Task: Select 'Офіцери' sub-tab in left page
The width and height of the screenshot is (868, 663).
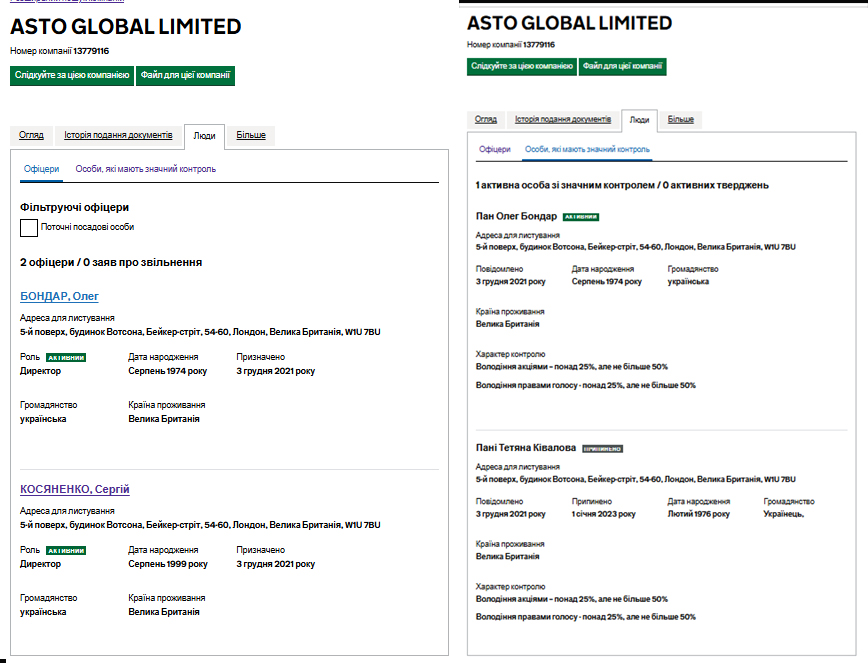Action: tap(41, 169)
